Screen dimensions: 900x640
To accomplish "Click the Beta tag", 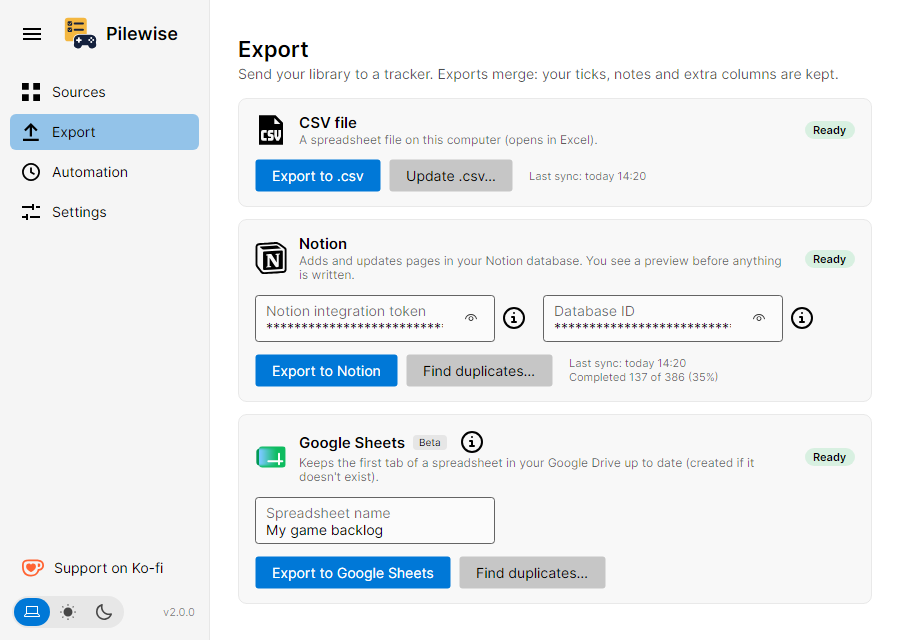I will (430, 443).
